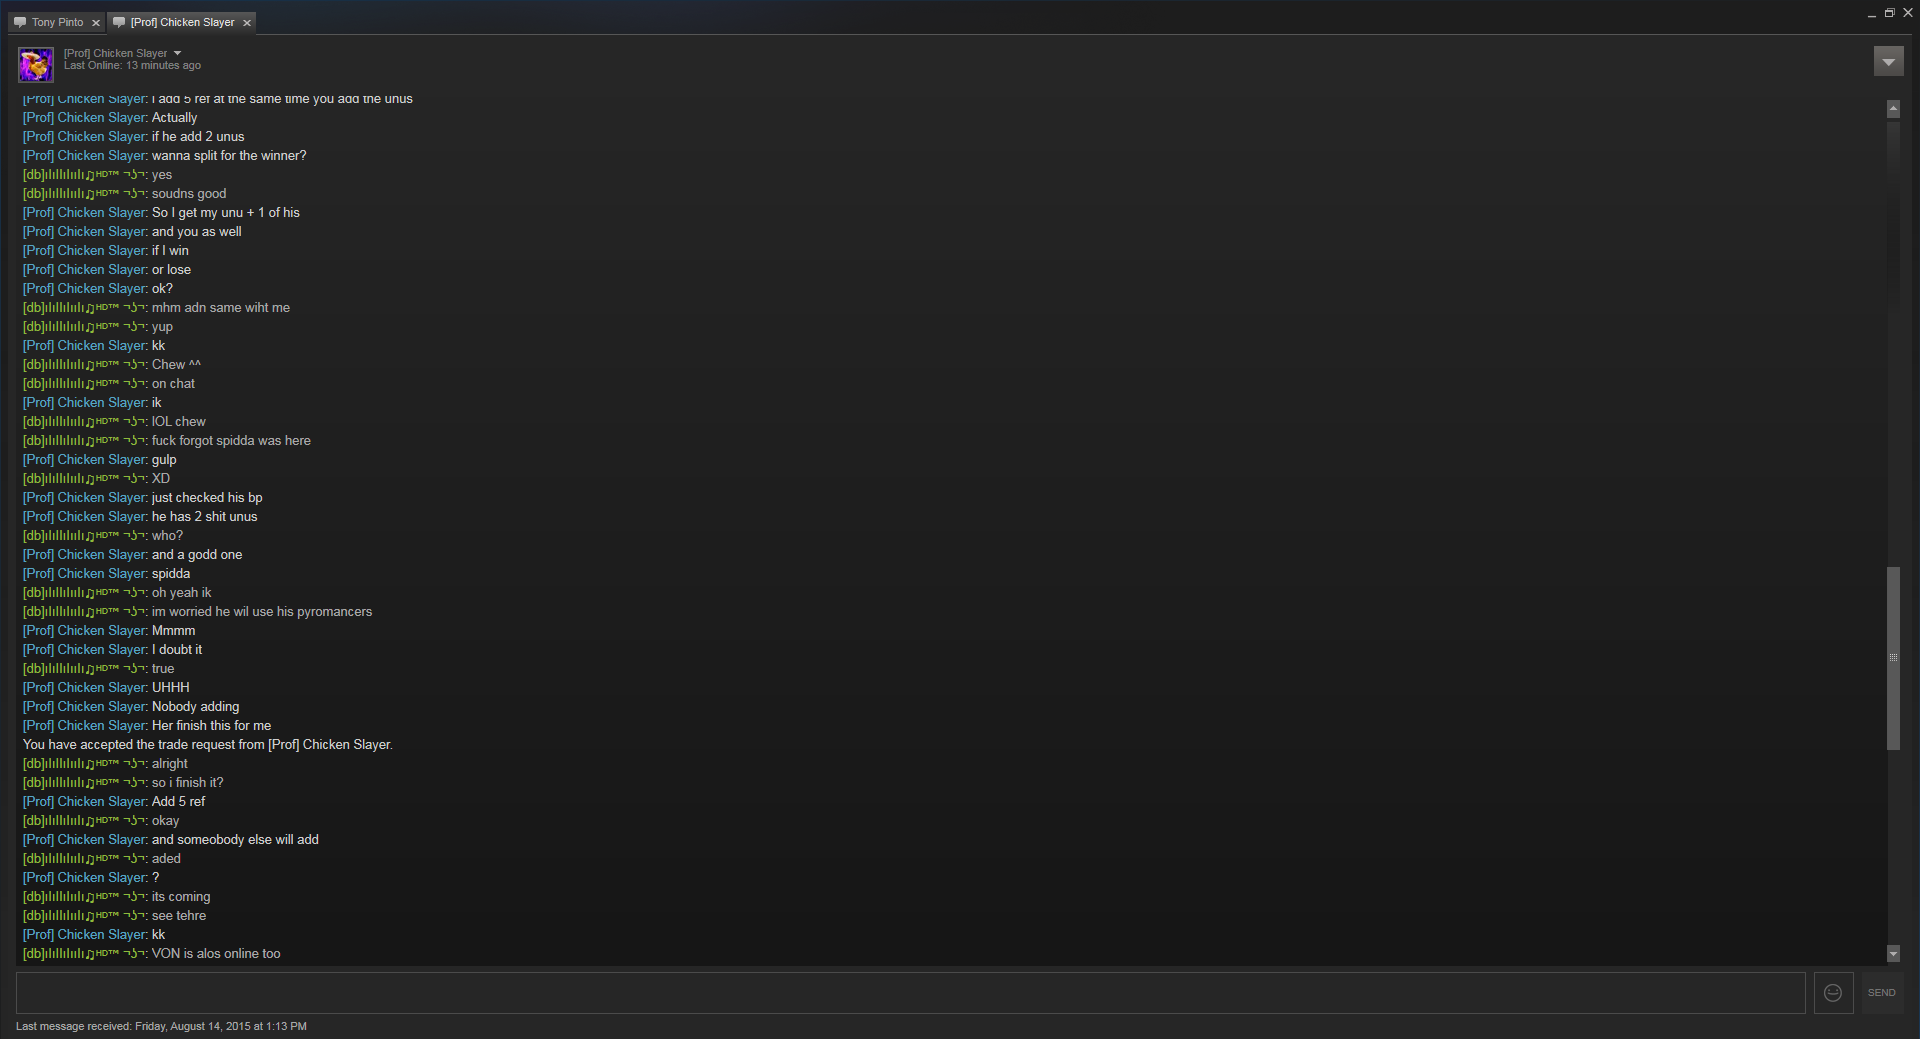Focus the chat message input field
The width and height of the screenshot is (1920, 1039).
tap(910, 992)
